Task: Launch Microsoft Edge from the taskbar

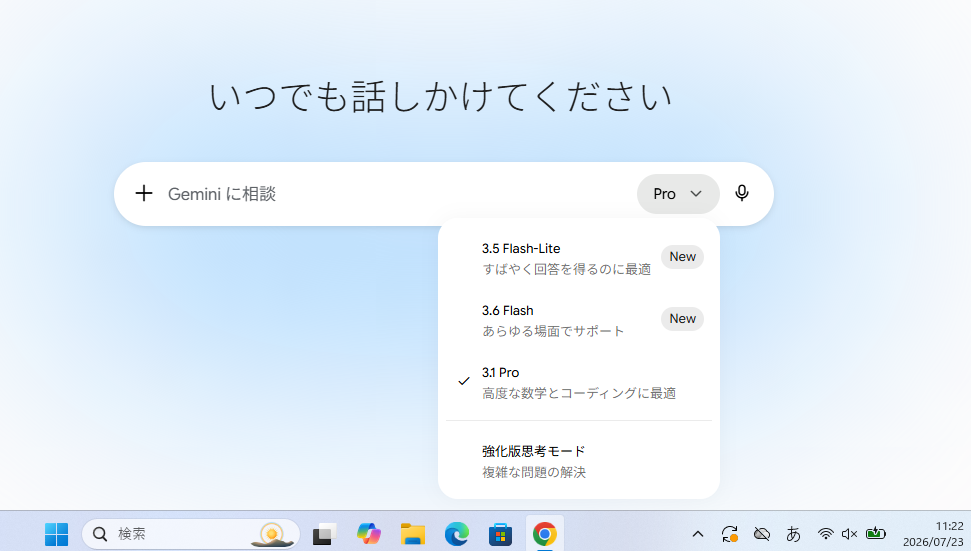Action: (456, 534)
